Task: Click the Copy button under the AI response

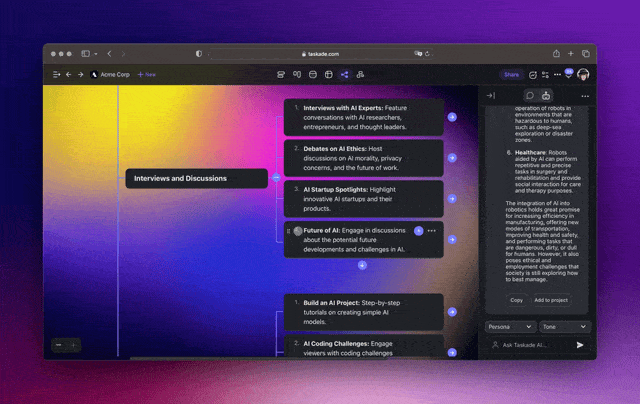Action: [x=516, y=300]
